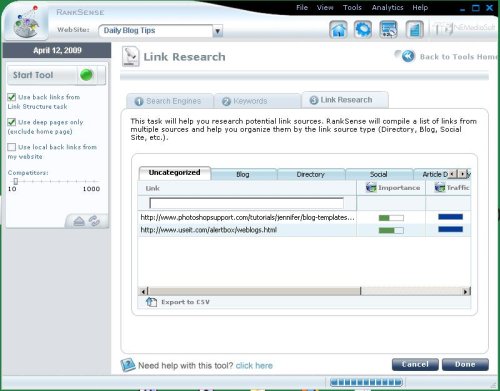Switch to the Search Engines step tab

click(170, 101)
